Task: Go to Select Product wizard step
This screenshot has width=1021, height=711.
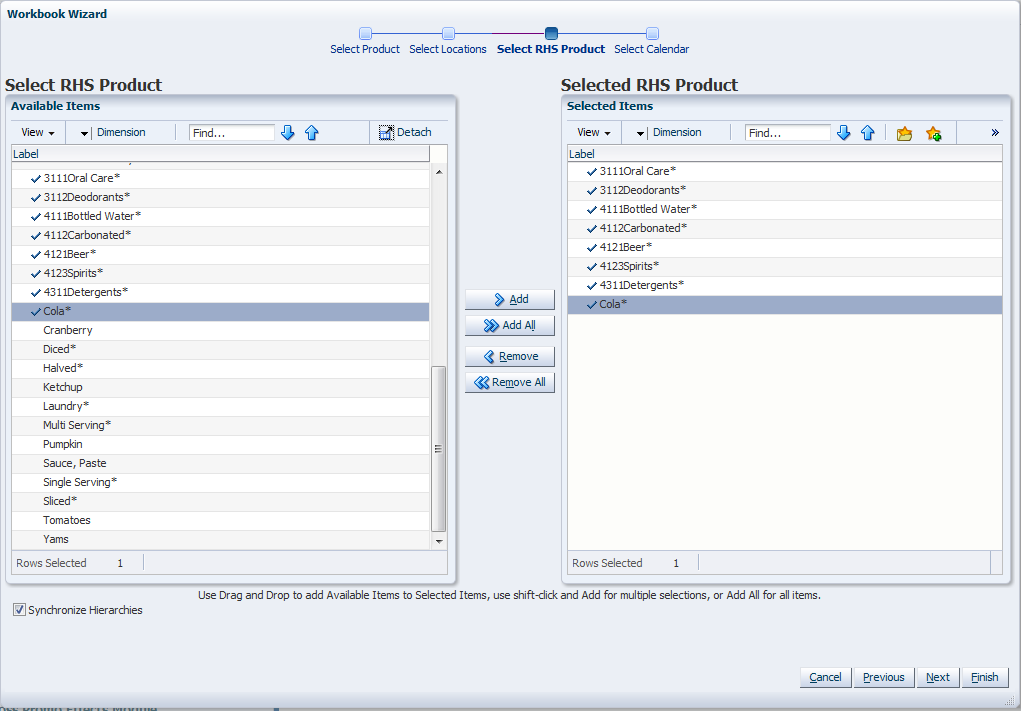Action: coord(365,33)
